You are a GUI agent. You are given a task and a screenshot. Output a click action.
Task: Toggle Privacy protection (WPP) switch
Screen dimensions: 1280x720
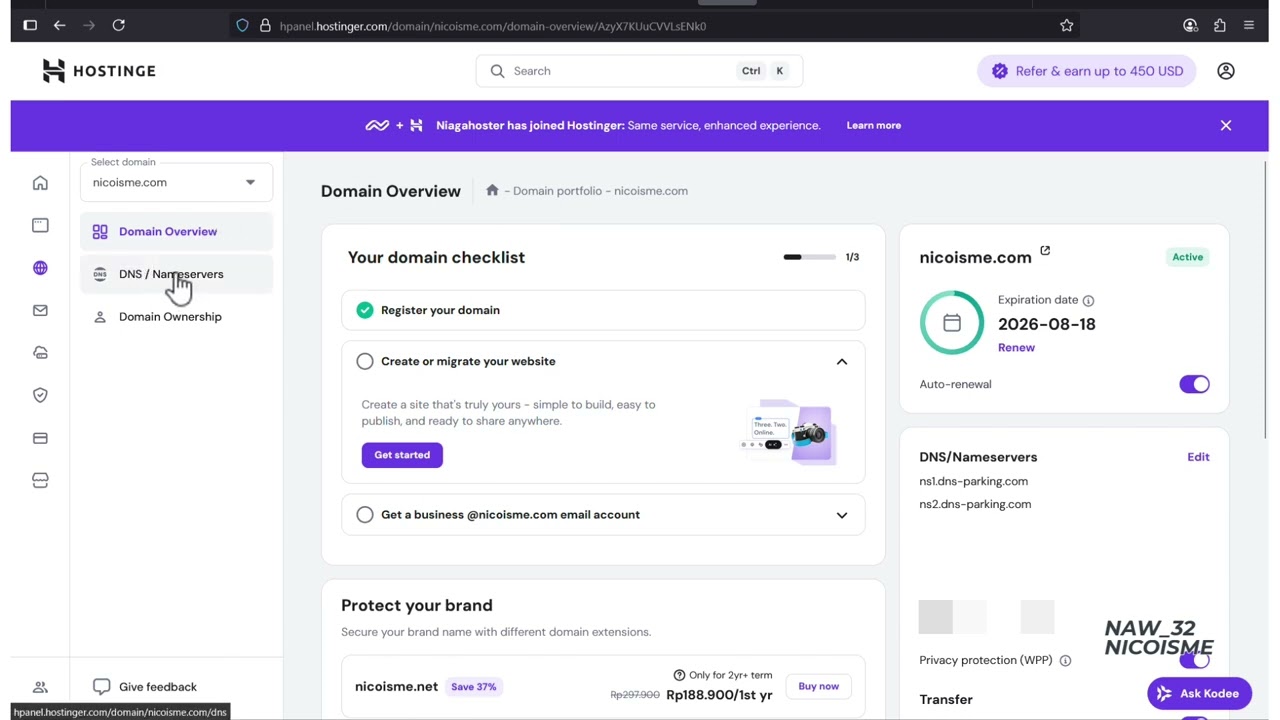(x=1194, y=660)
